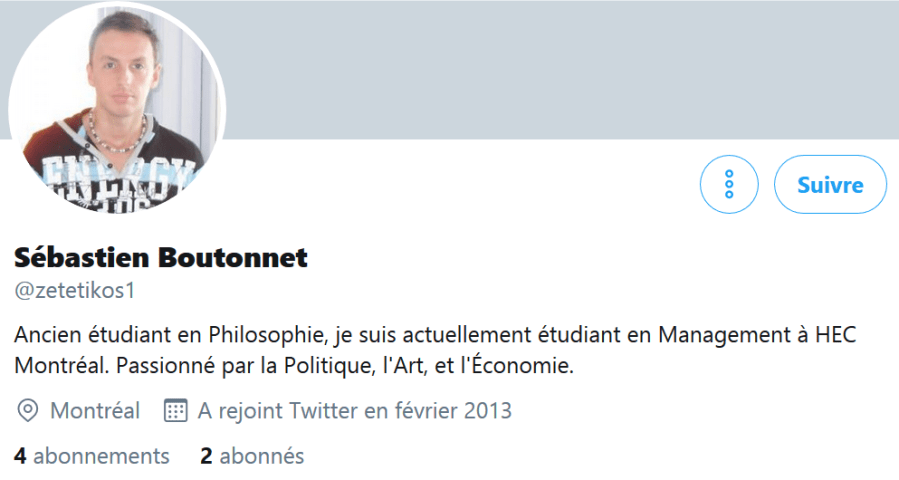Click the 'A rejoint Twitter en février 2013' text

354,410
